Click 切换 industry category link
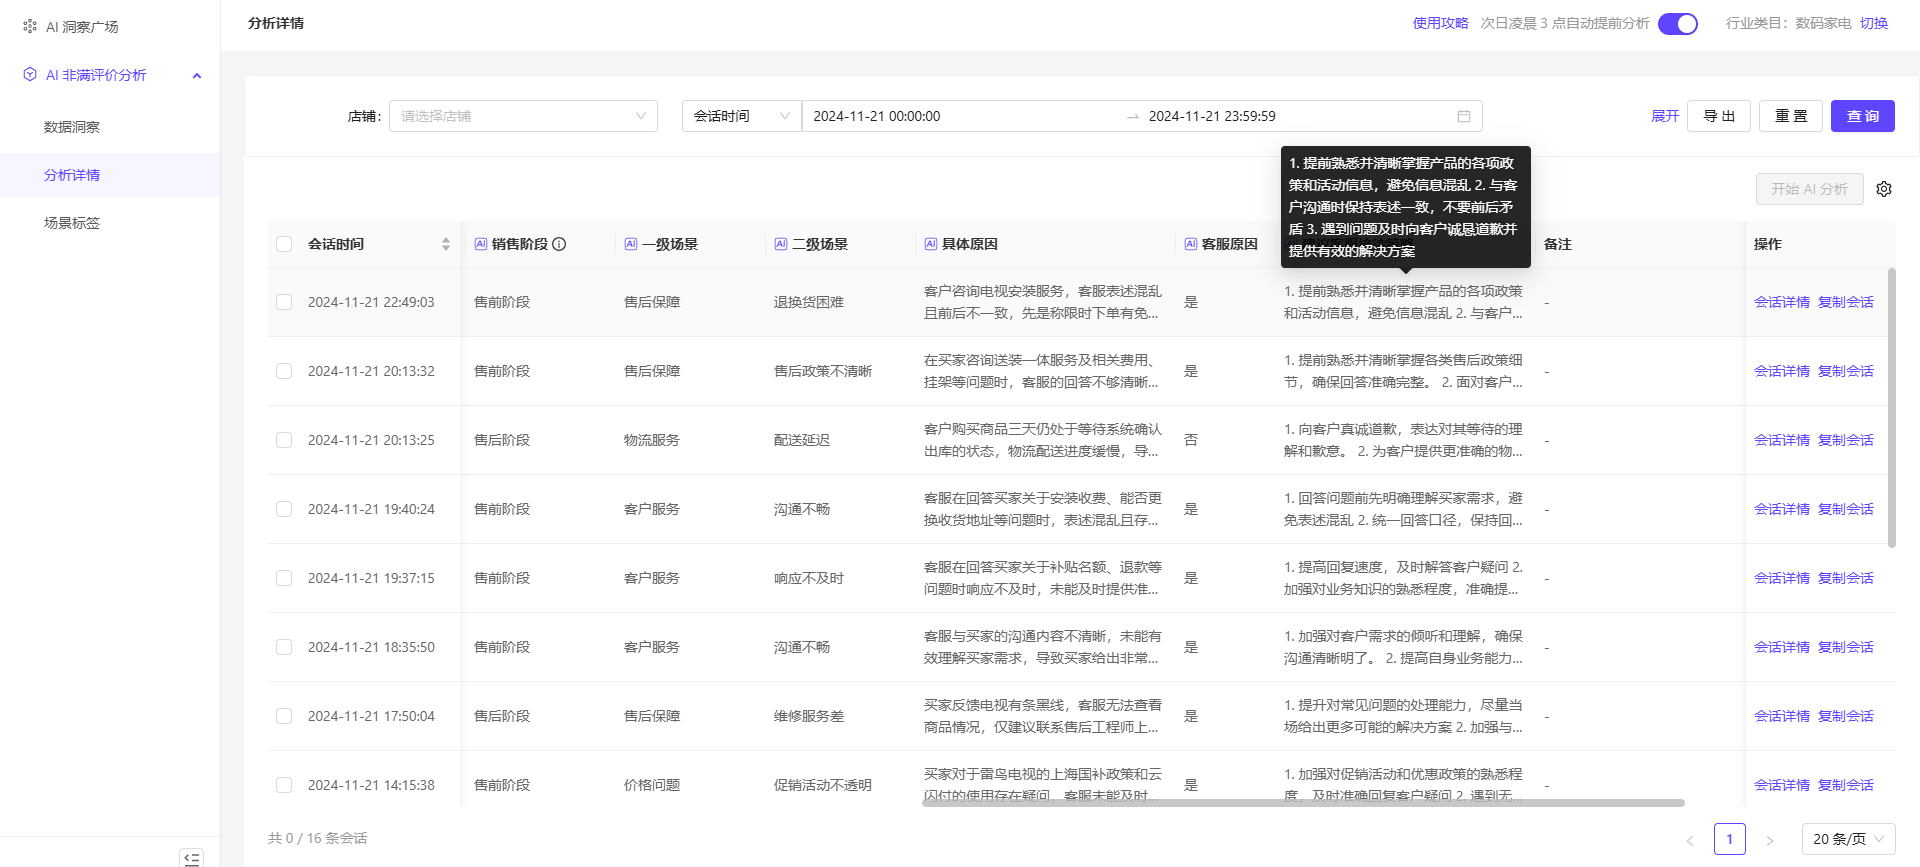 coord(1873,23)
